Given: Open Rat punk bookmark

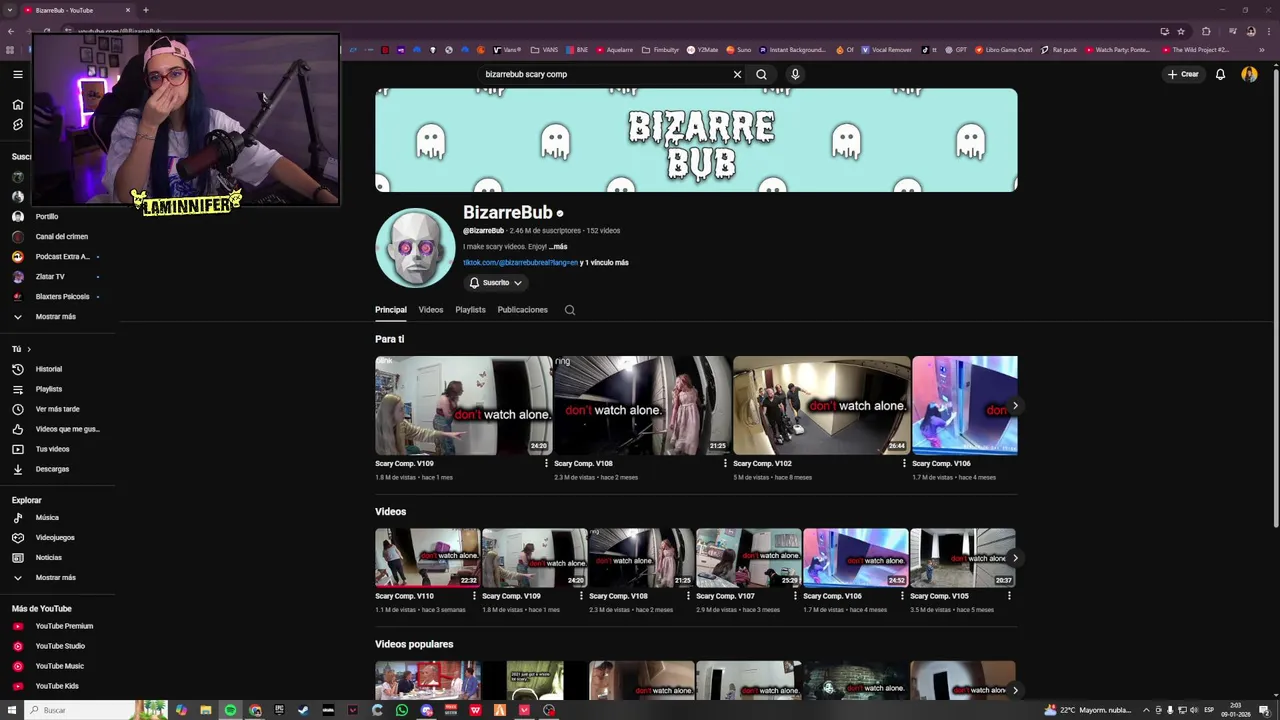Looking at the screenshot, I should tap(1059, 50).
